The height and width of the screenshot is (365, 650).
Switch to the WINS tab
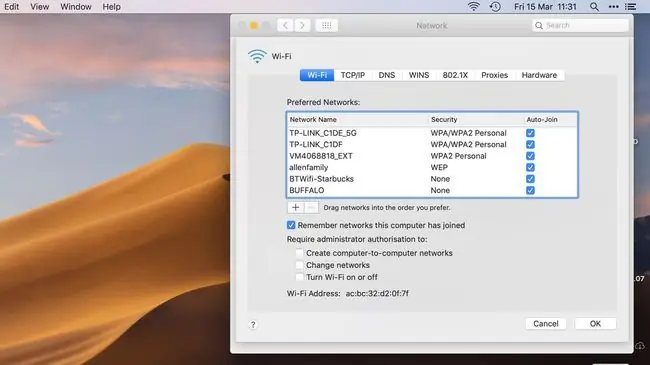pyautogui.click(x=419, y=75)
